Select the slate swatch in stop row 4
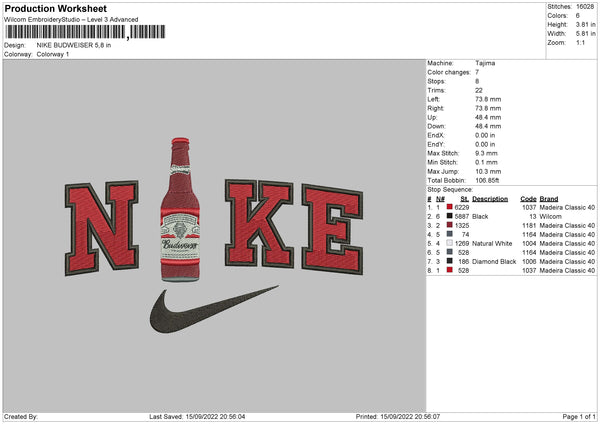Image resolution: width=600 pixels, height=424 pixels. [450, 234]
